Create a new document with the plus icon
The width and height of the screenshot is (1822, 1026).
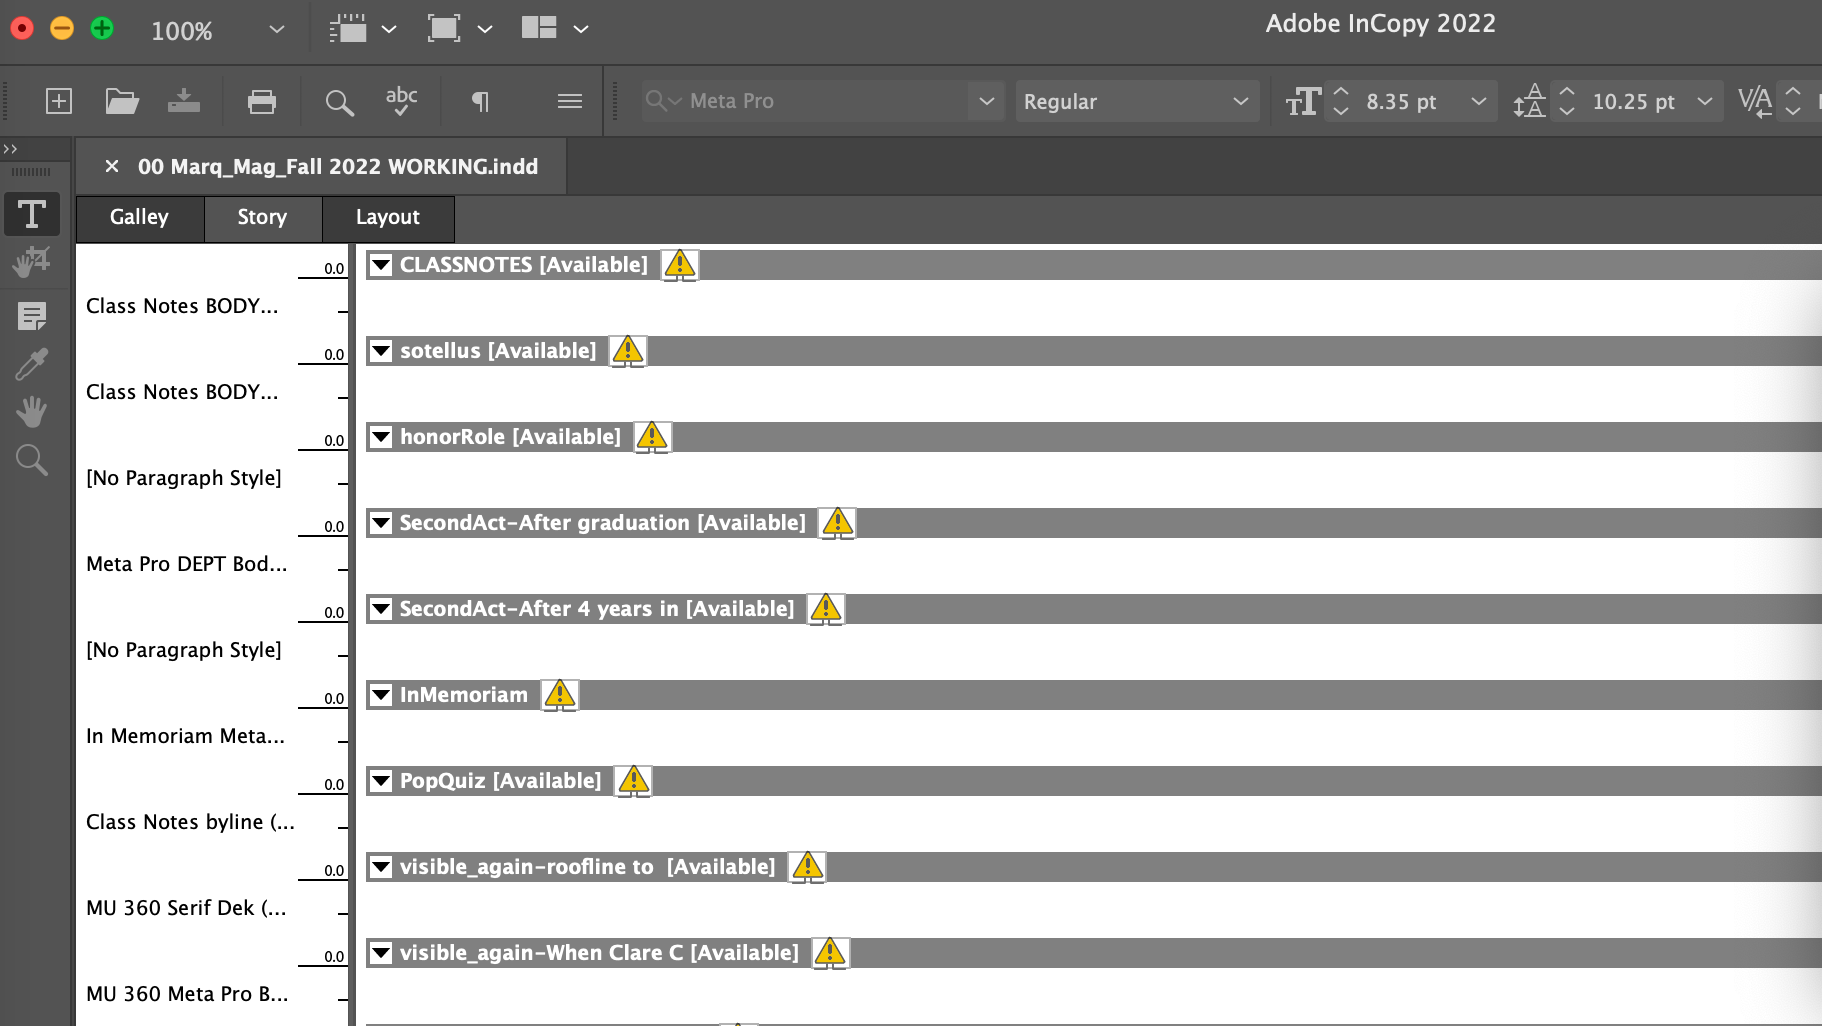coord(59,101)
